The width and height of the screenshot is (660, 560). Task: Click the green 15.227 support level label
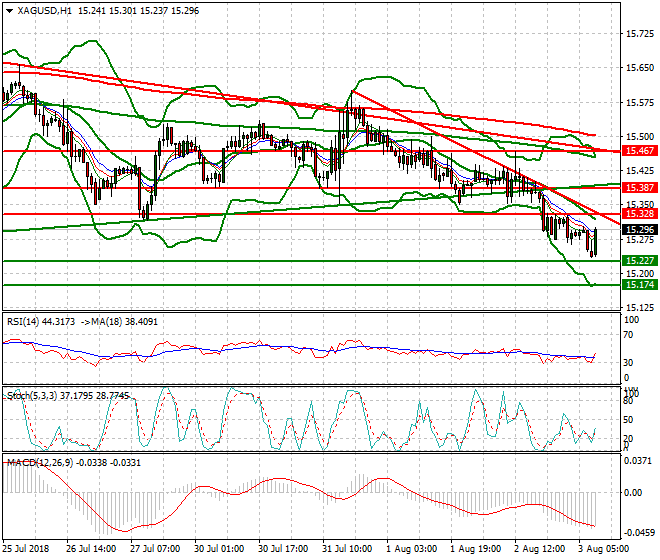(640, 261)
